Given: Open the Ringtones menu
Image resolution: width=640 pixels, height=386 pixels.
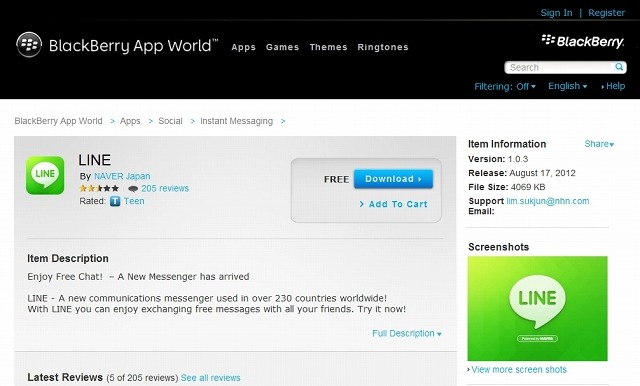Looking at the screenshot, I should (383, 47).
